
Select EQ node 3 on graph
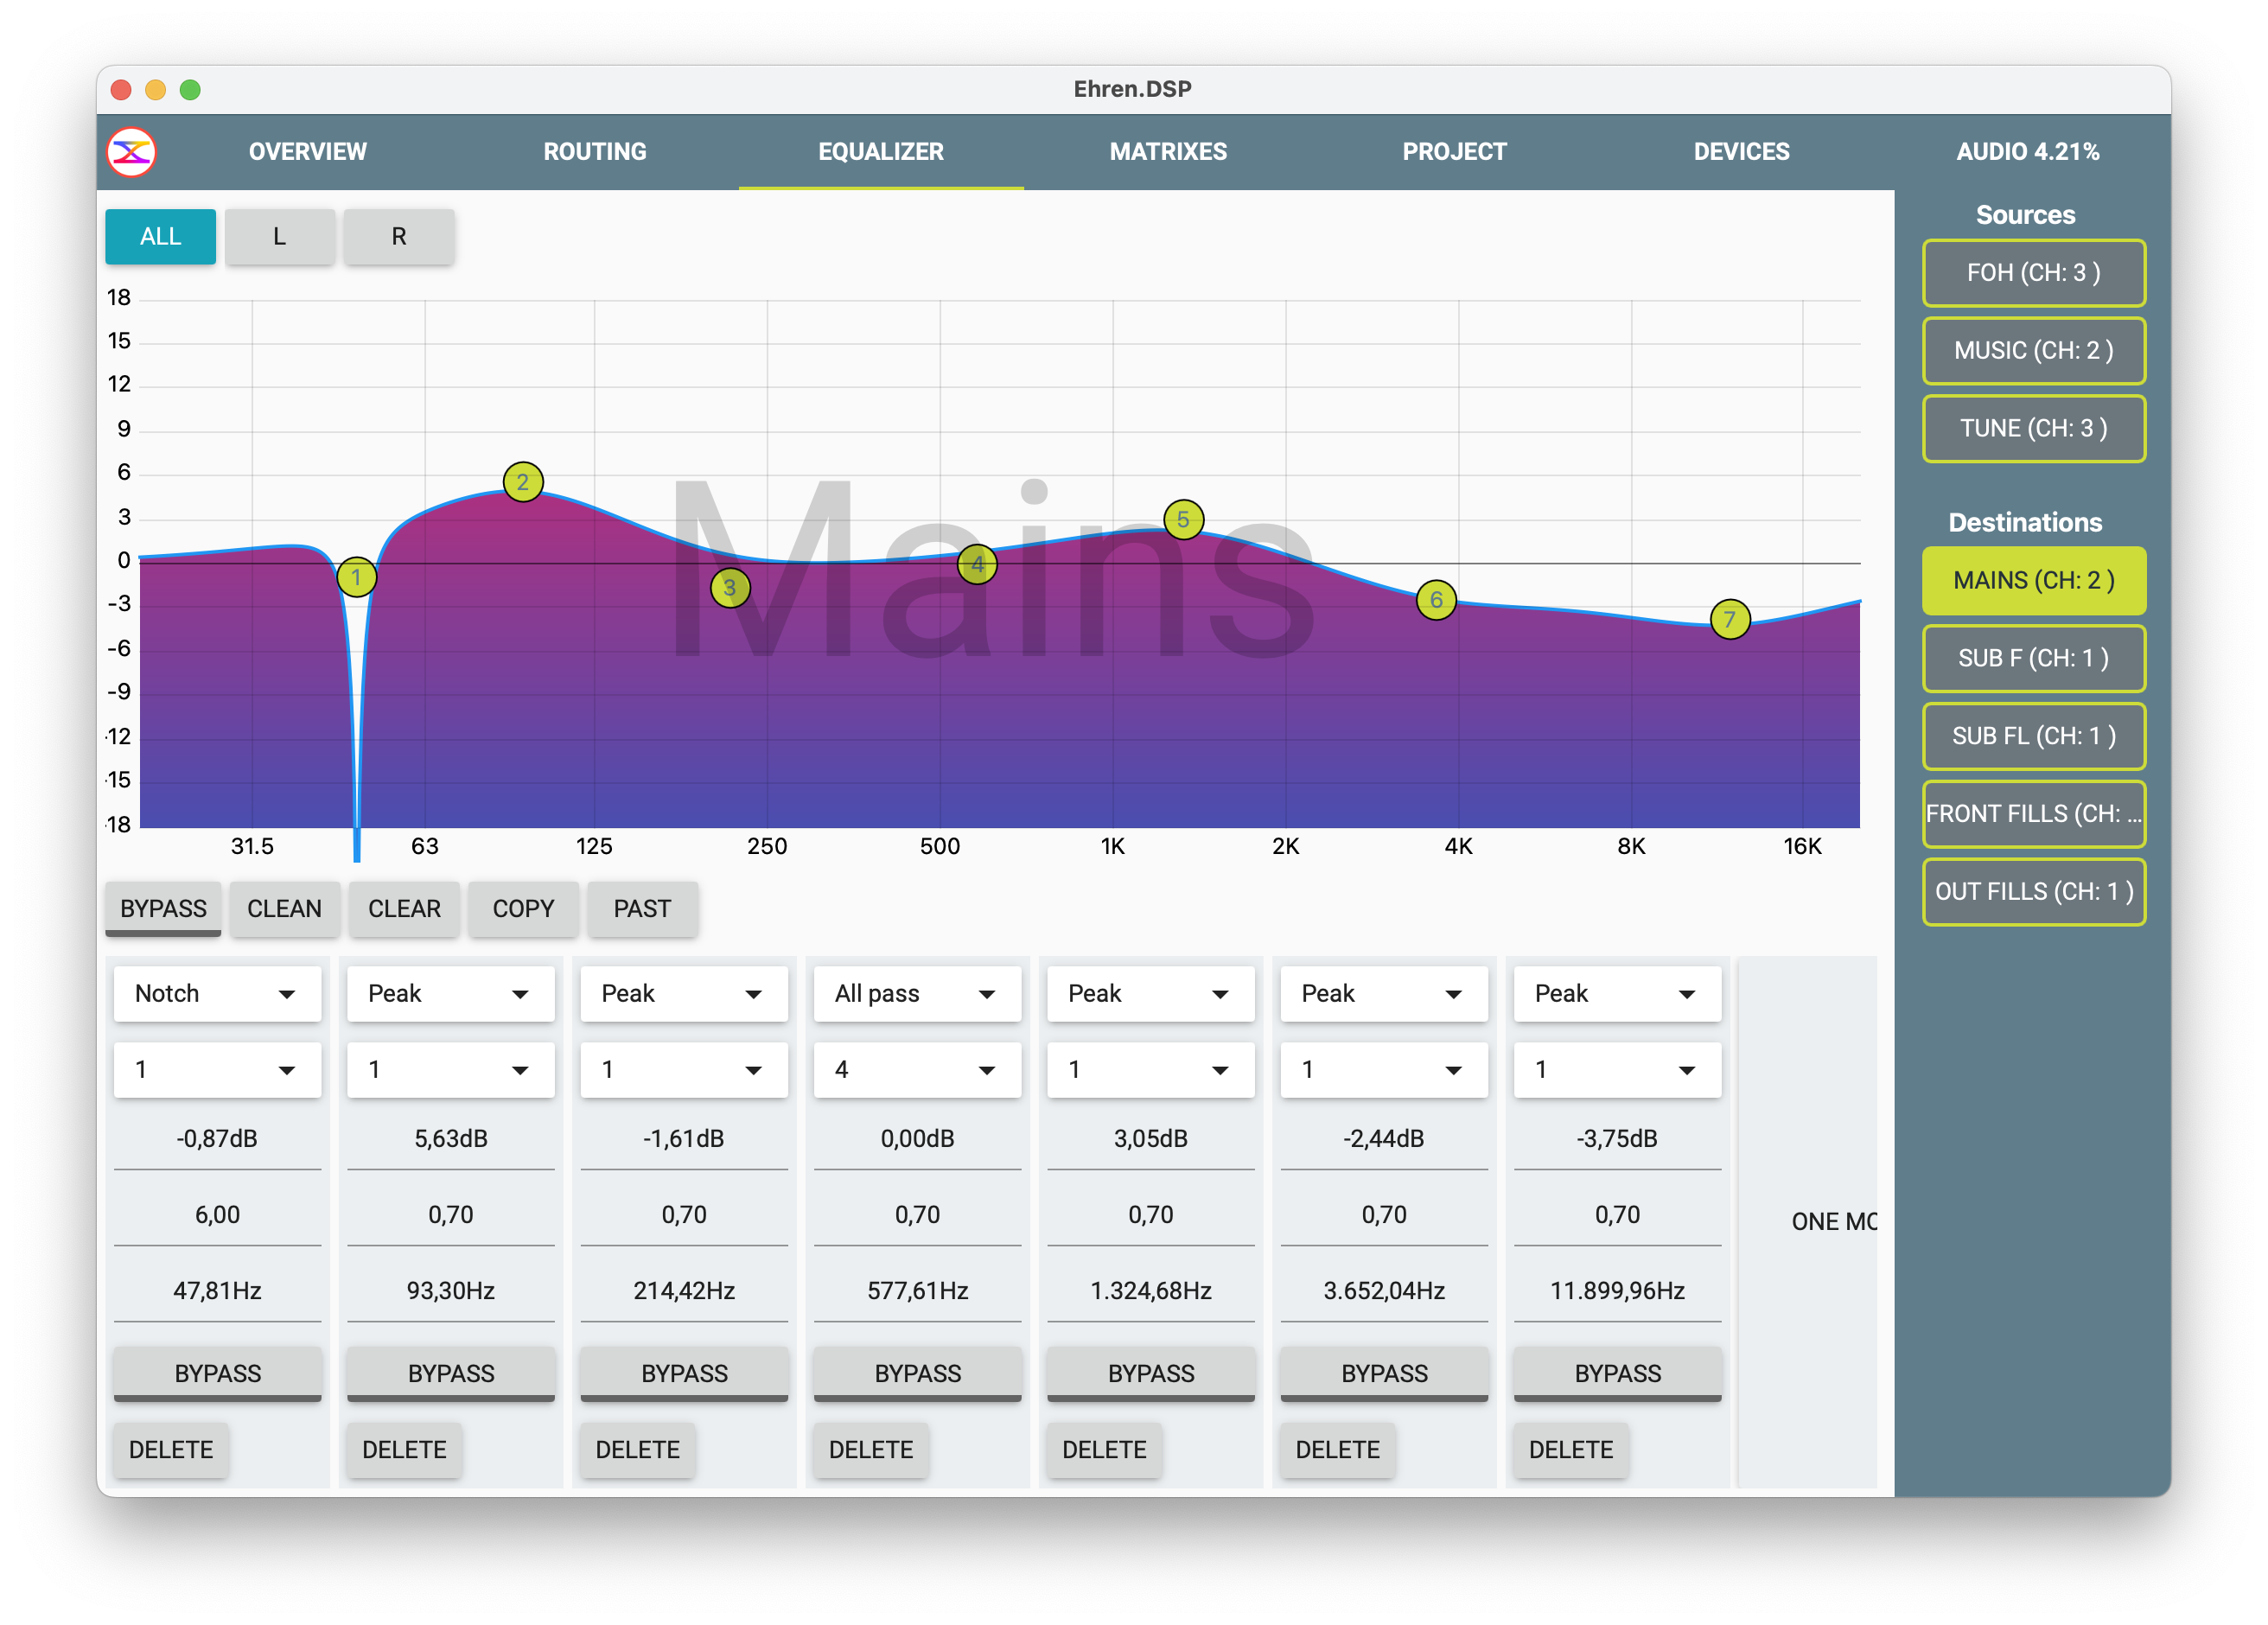click(x=730, y=587)
